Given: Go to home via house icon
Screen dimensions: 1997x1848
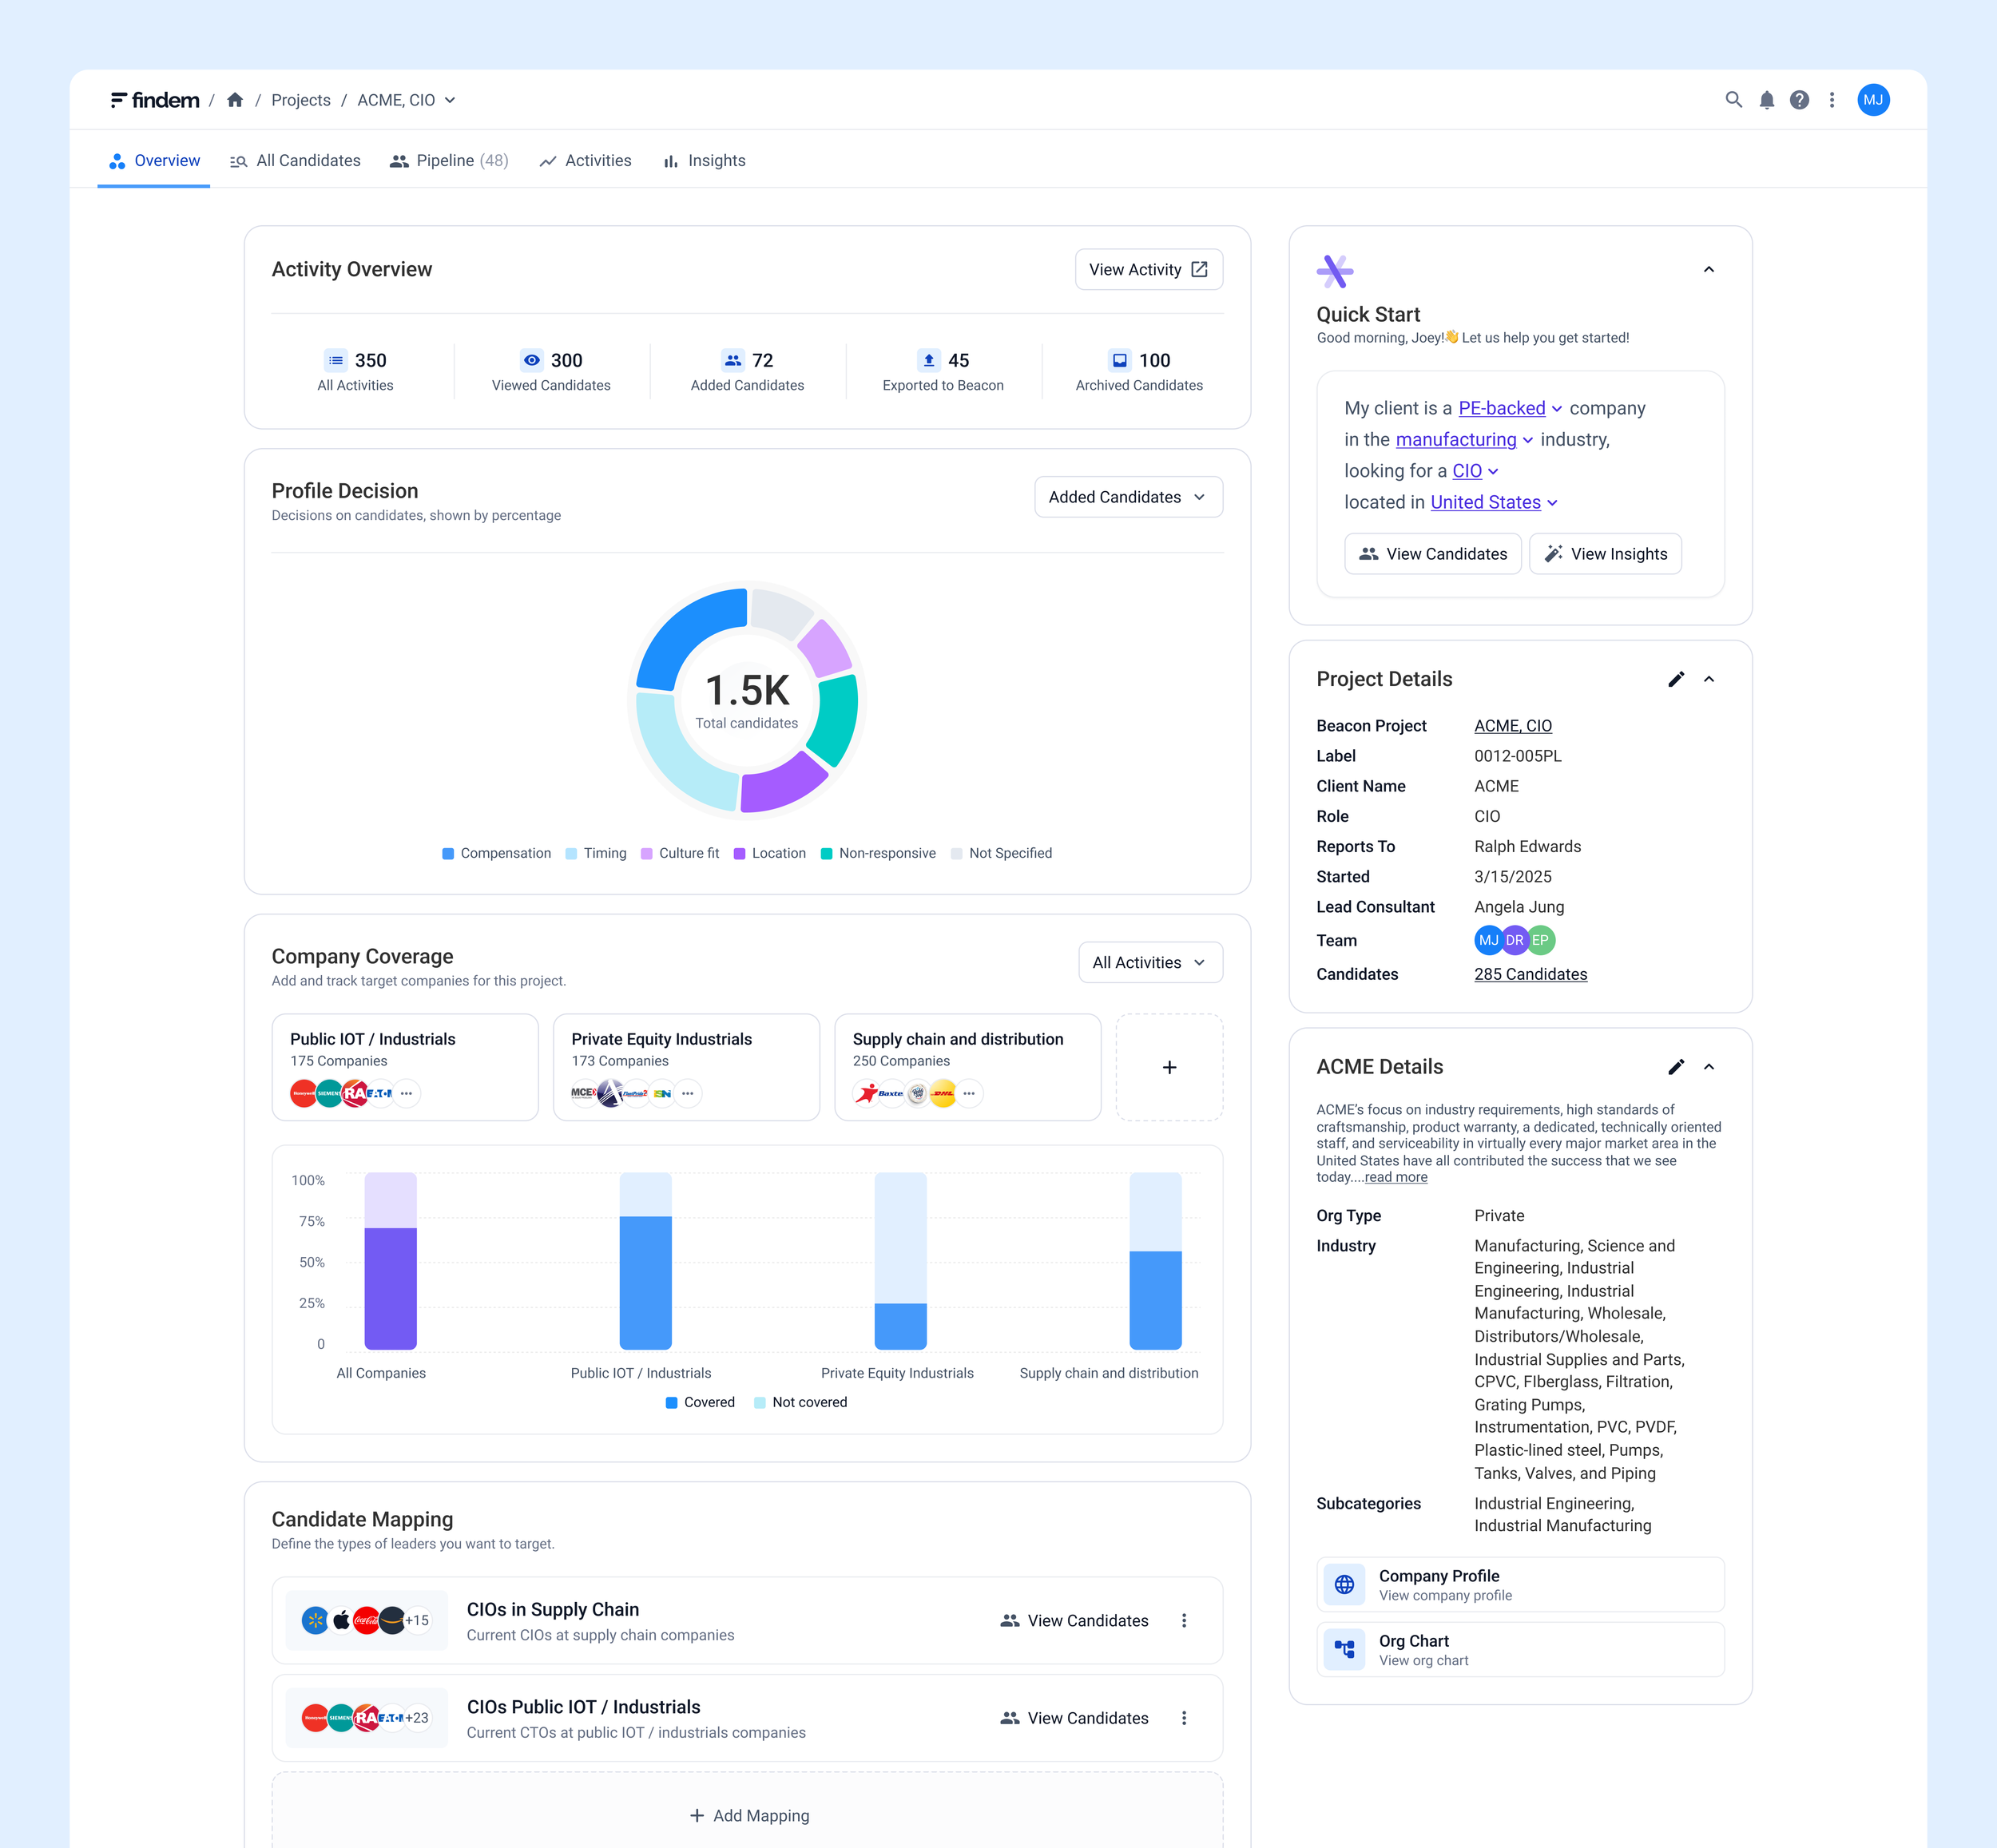Looking at the screenshot, I should pos(235,100).
